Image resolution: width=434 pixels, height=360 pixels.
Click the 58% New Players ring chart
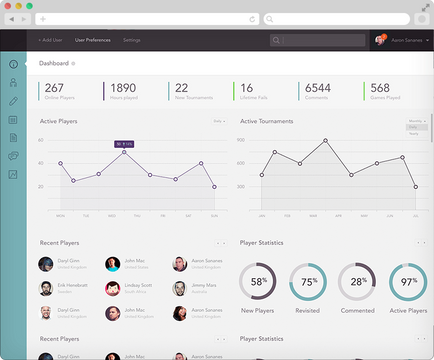[258, 281]
